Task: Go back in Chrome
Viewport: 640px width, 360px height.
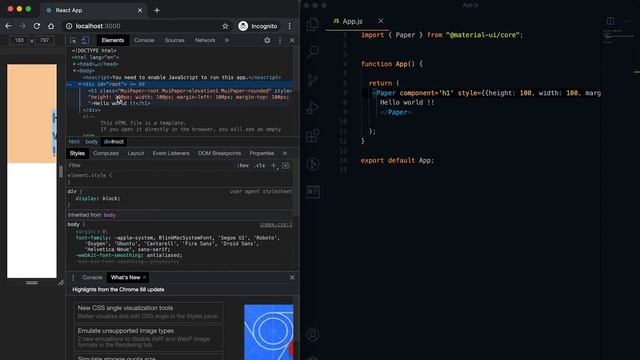Action: 9,26
